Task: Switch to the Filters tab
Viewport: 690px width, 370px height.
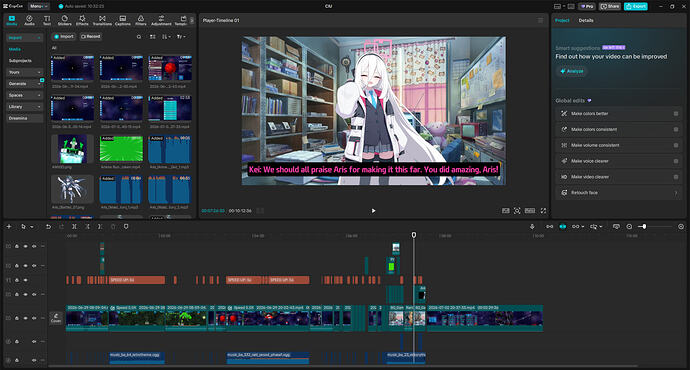Action: pyautogui.click(x=141, y=20)
